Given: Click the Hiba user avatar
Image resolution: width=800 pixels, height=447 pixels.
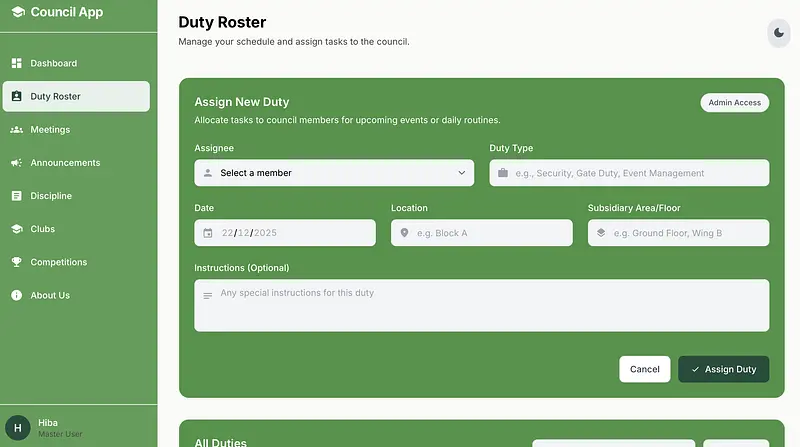Looking at the screenshot, I should [x=17, y=428].
